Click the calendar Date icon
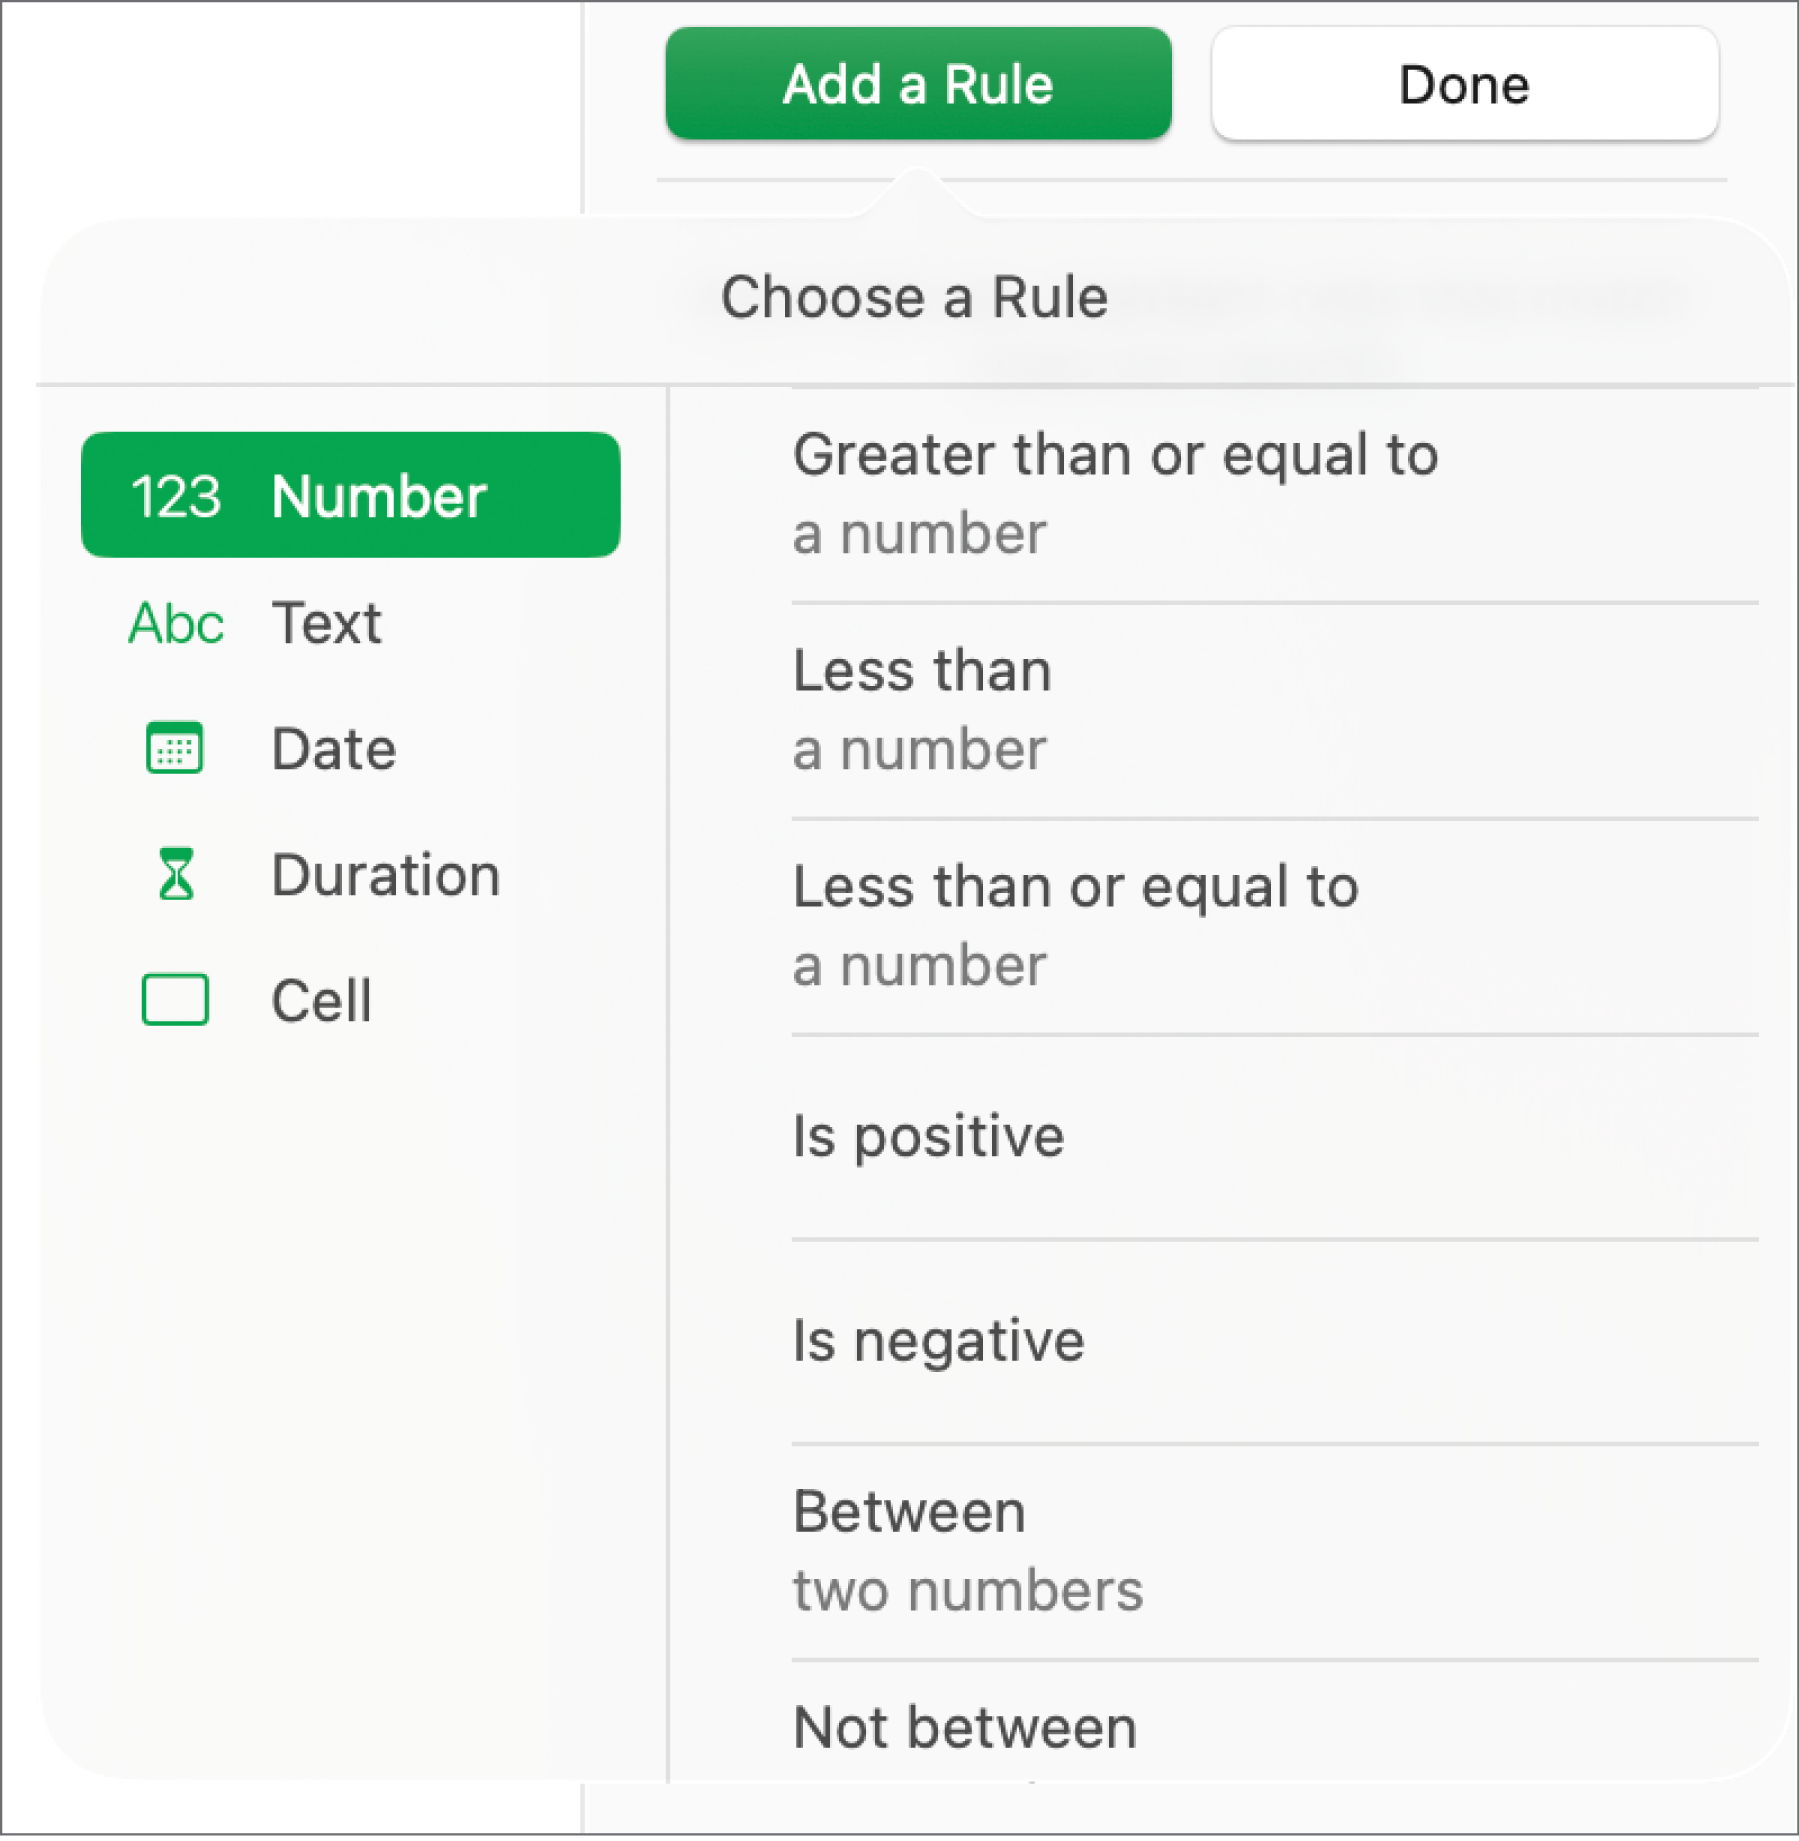Screen dimensions: 1799x1841 pos(175,749)
